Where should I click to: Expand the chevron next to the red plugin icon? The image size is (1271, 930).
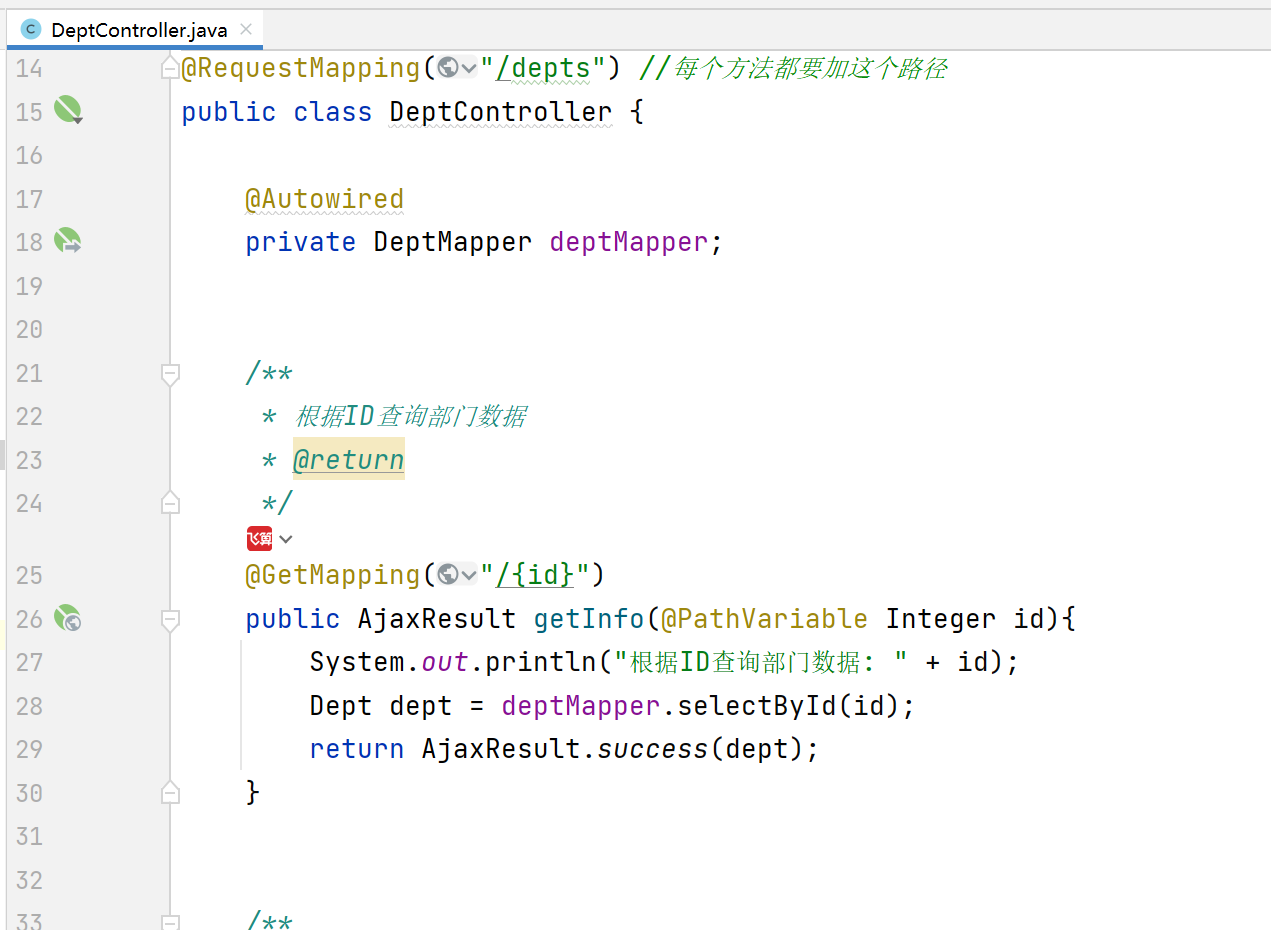tap(286, 540)
